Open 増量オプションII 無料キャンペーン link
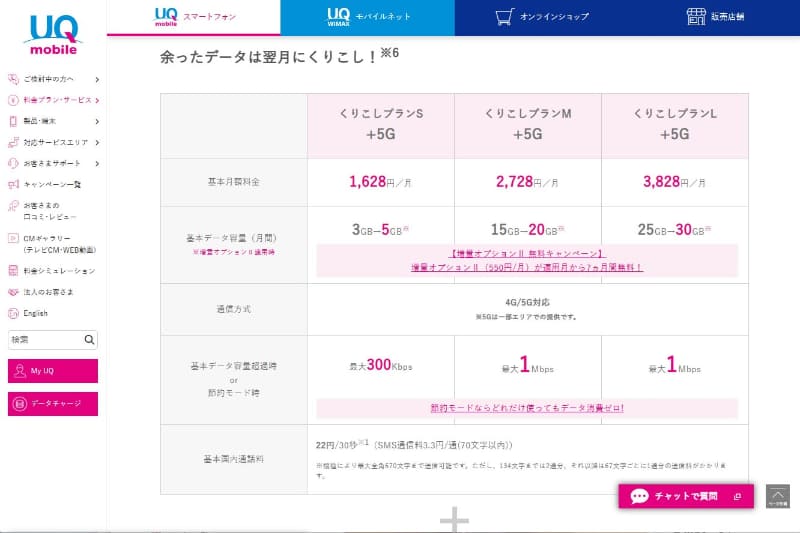 tap(527, 253)
